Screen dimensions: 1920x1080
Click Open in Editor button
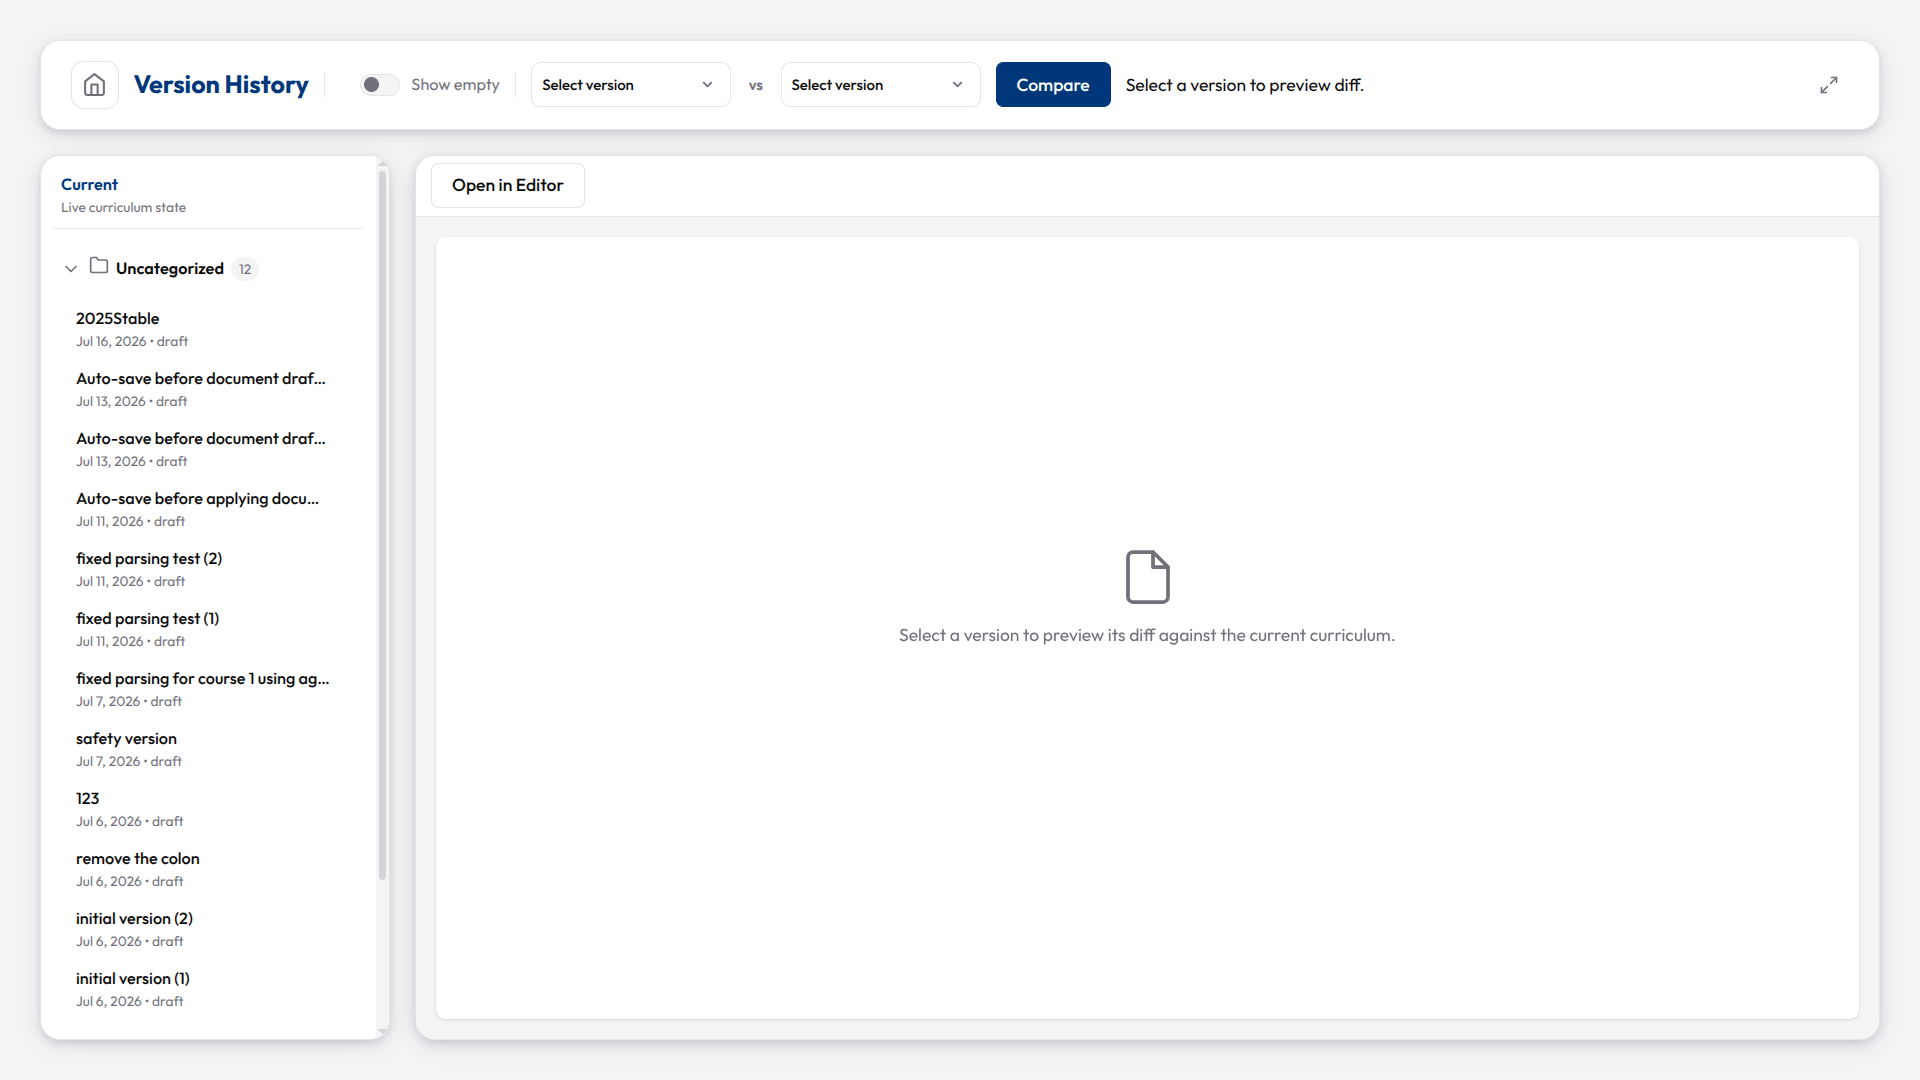click(508, 185)
